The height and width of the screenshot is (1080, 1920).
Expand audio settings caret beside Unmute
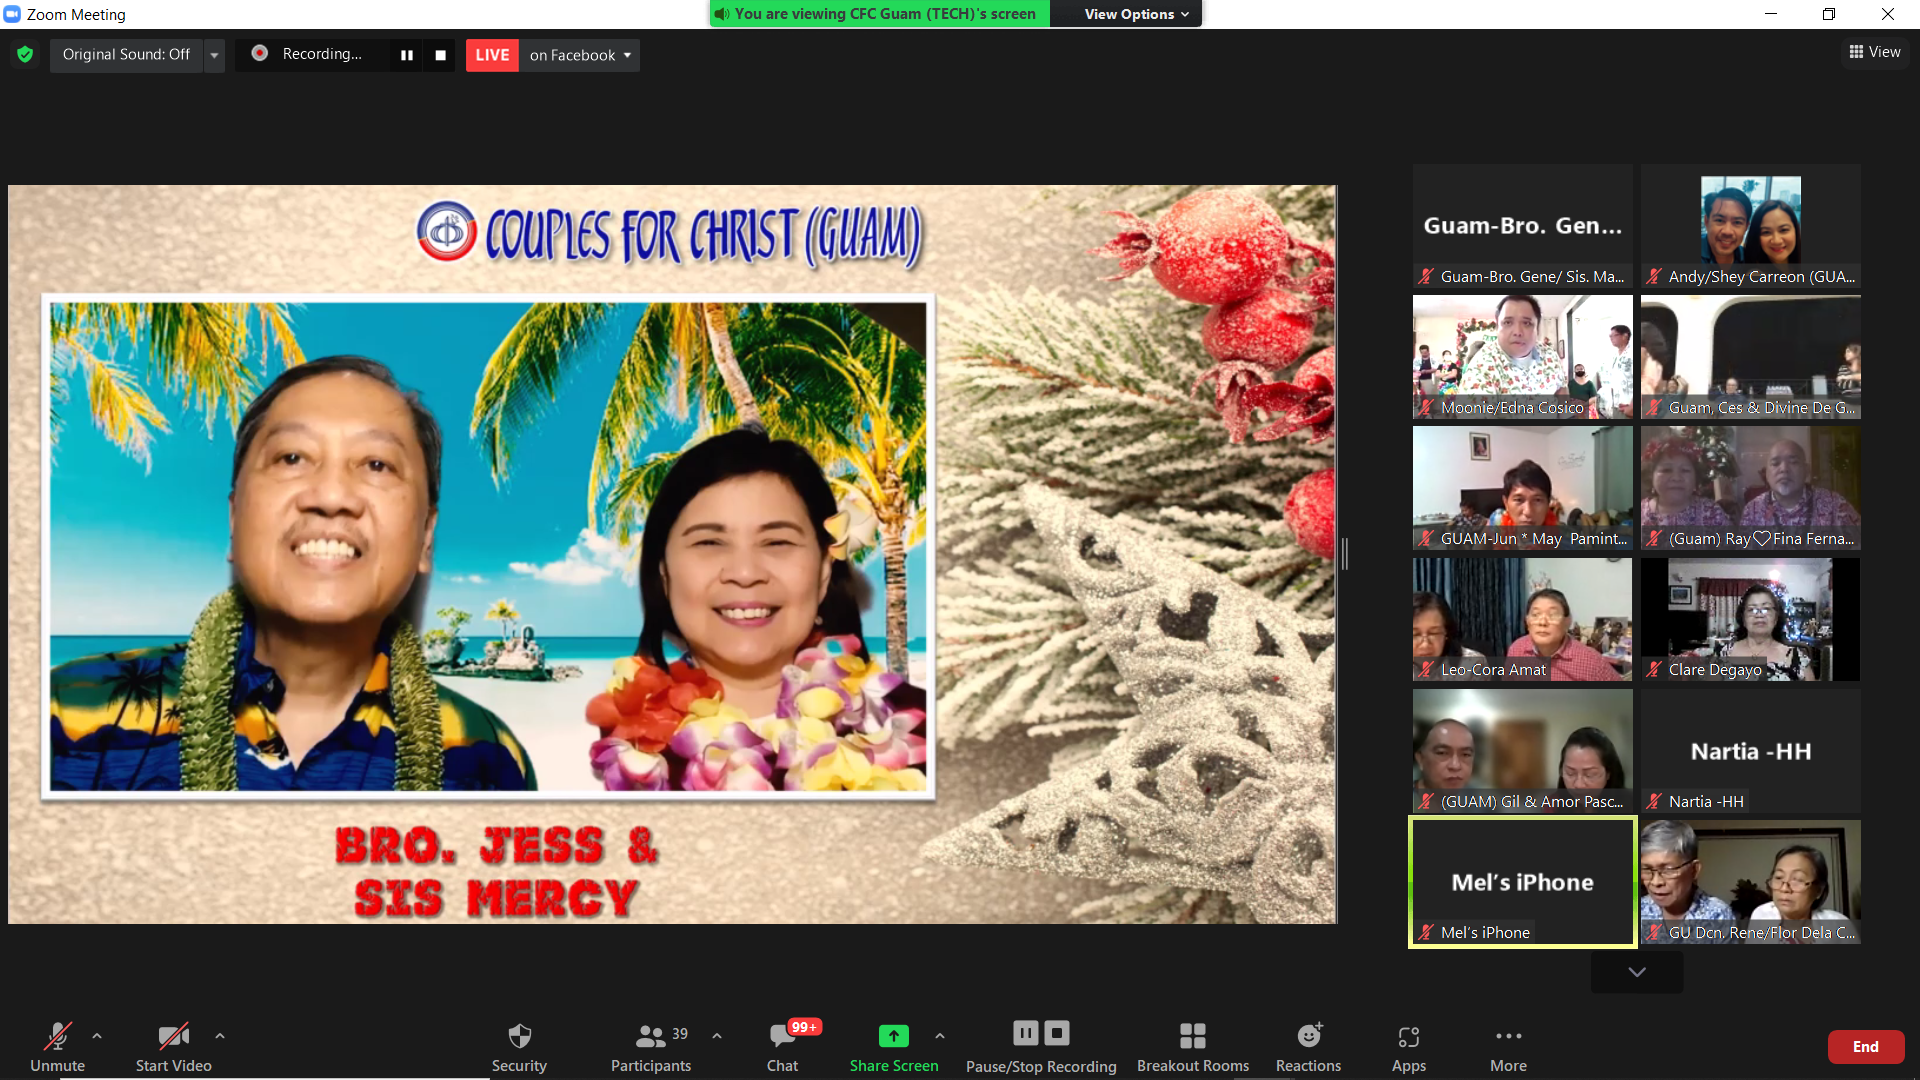[97, 1036]
